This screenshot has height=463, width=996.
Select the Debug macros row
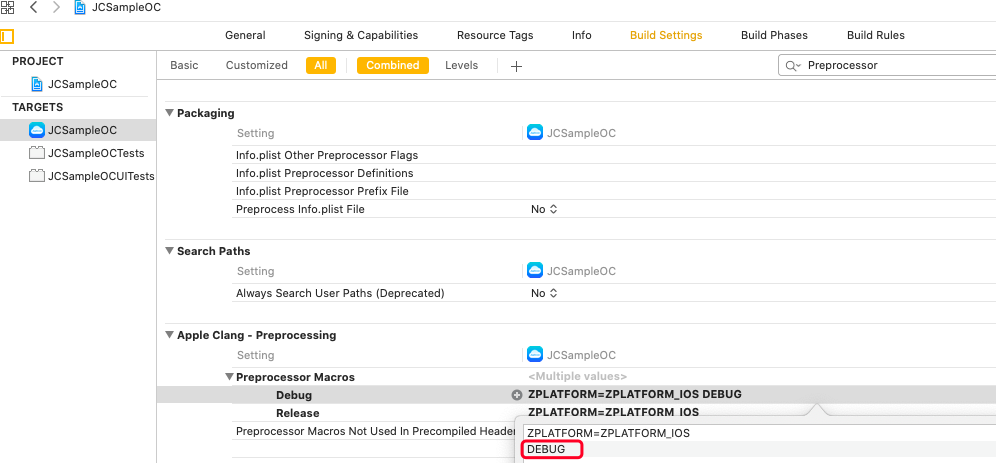[576, 394]
